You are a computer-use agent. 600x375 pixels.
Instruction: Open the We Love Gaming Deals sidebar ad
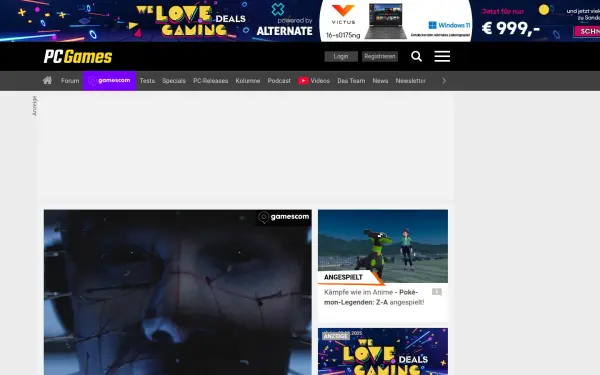click(383, 351)
